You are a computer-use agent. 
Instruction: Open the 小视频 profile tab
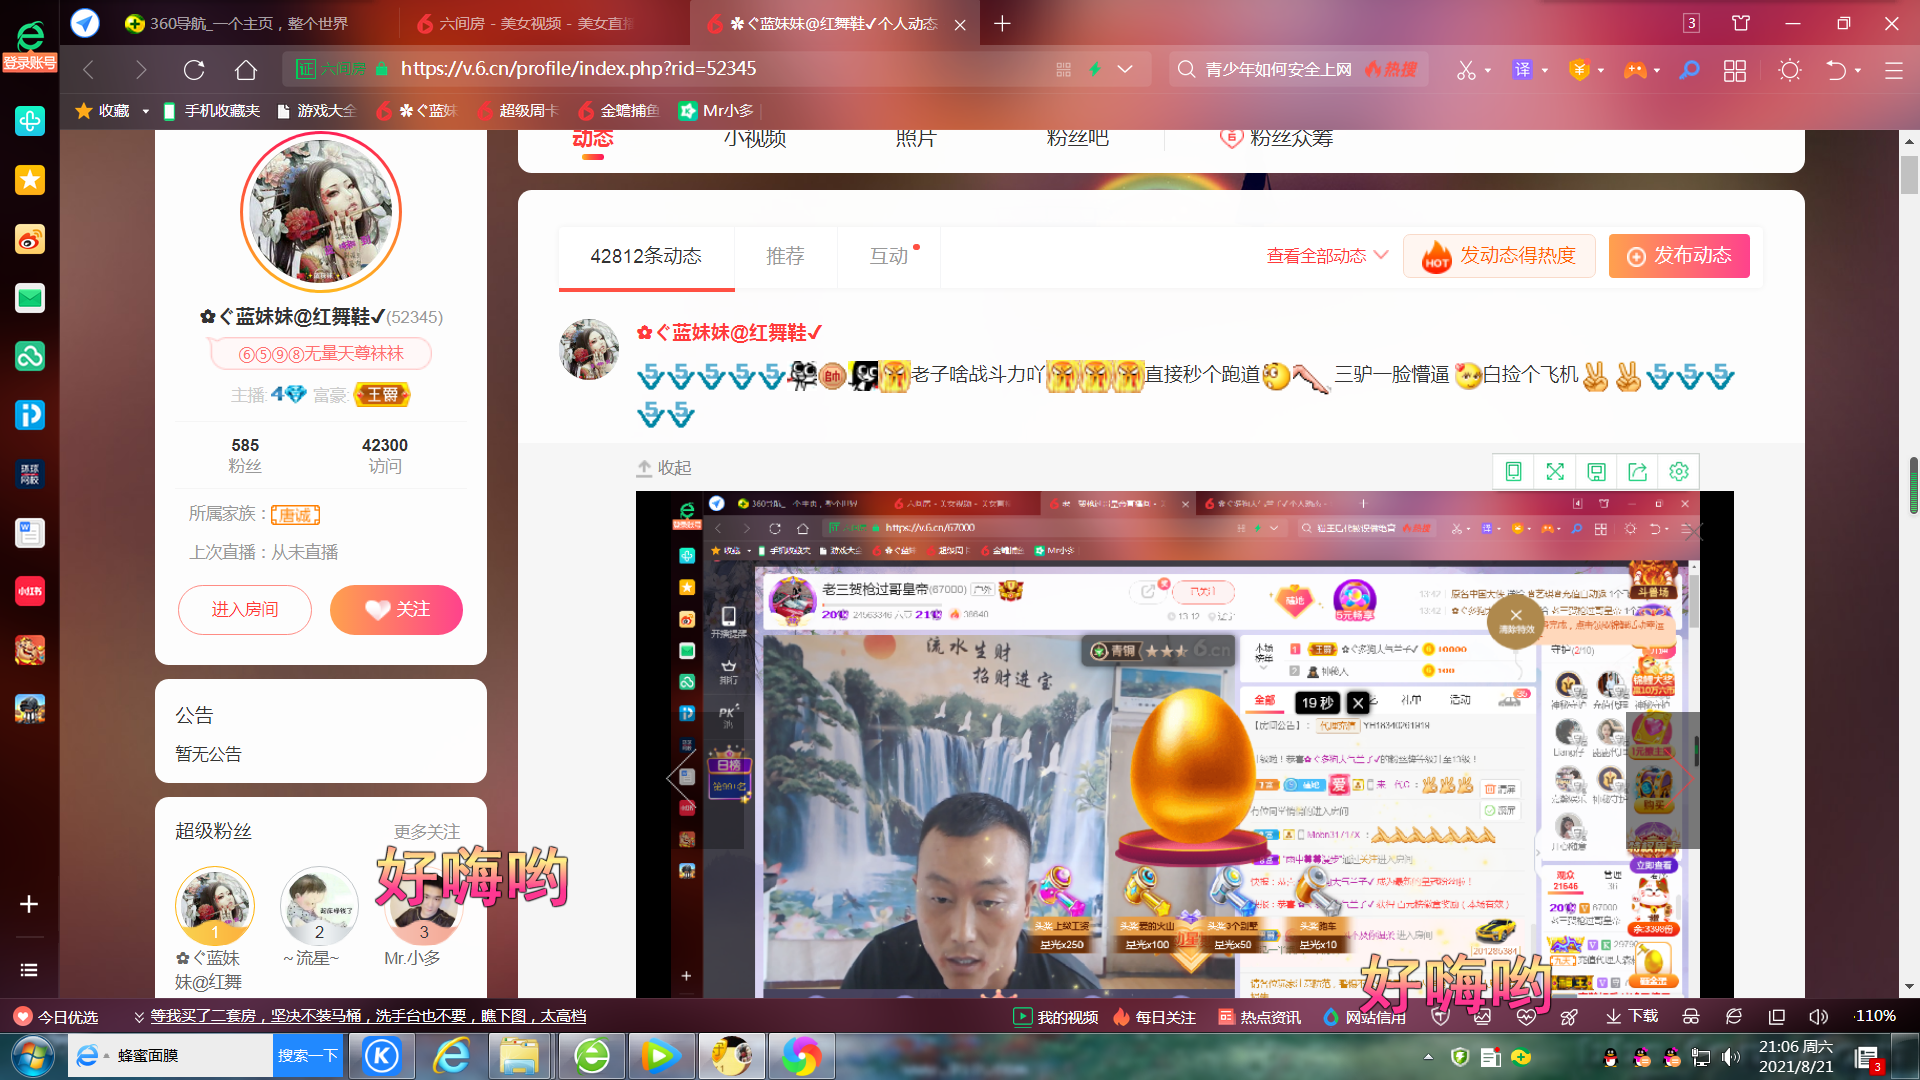coord(755,139)
